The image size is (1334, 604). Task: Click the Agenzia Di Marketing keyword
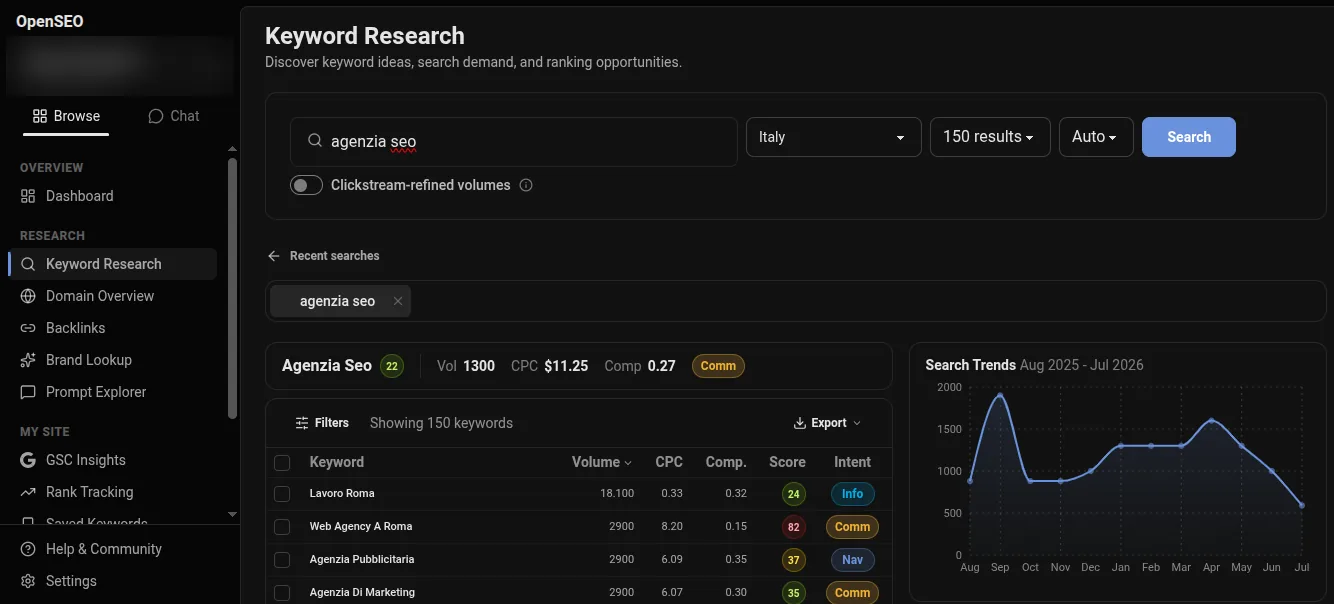click(362, 592)
